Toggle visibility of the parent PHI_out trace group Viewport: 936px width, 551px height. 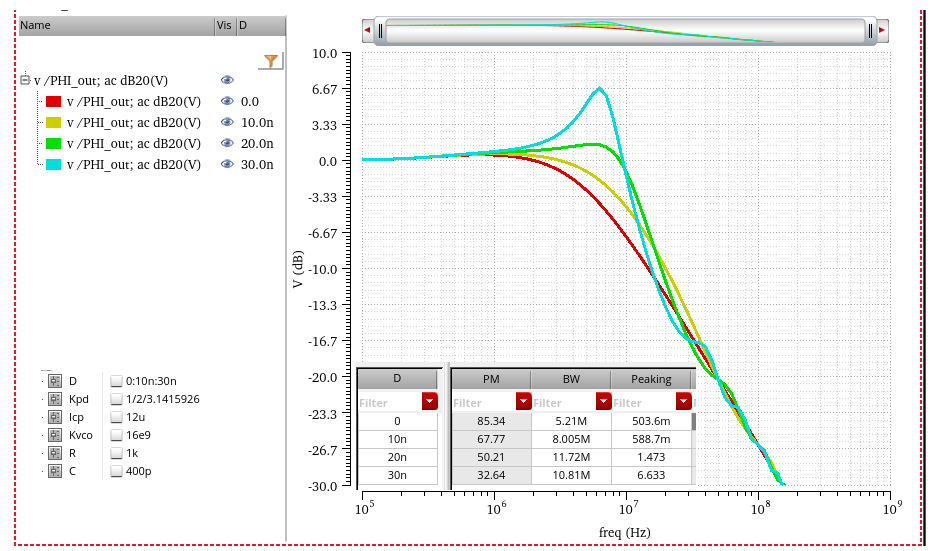point(227,80)
